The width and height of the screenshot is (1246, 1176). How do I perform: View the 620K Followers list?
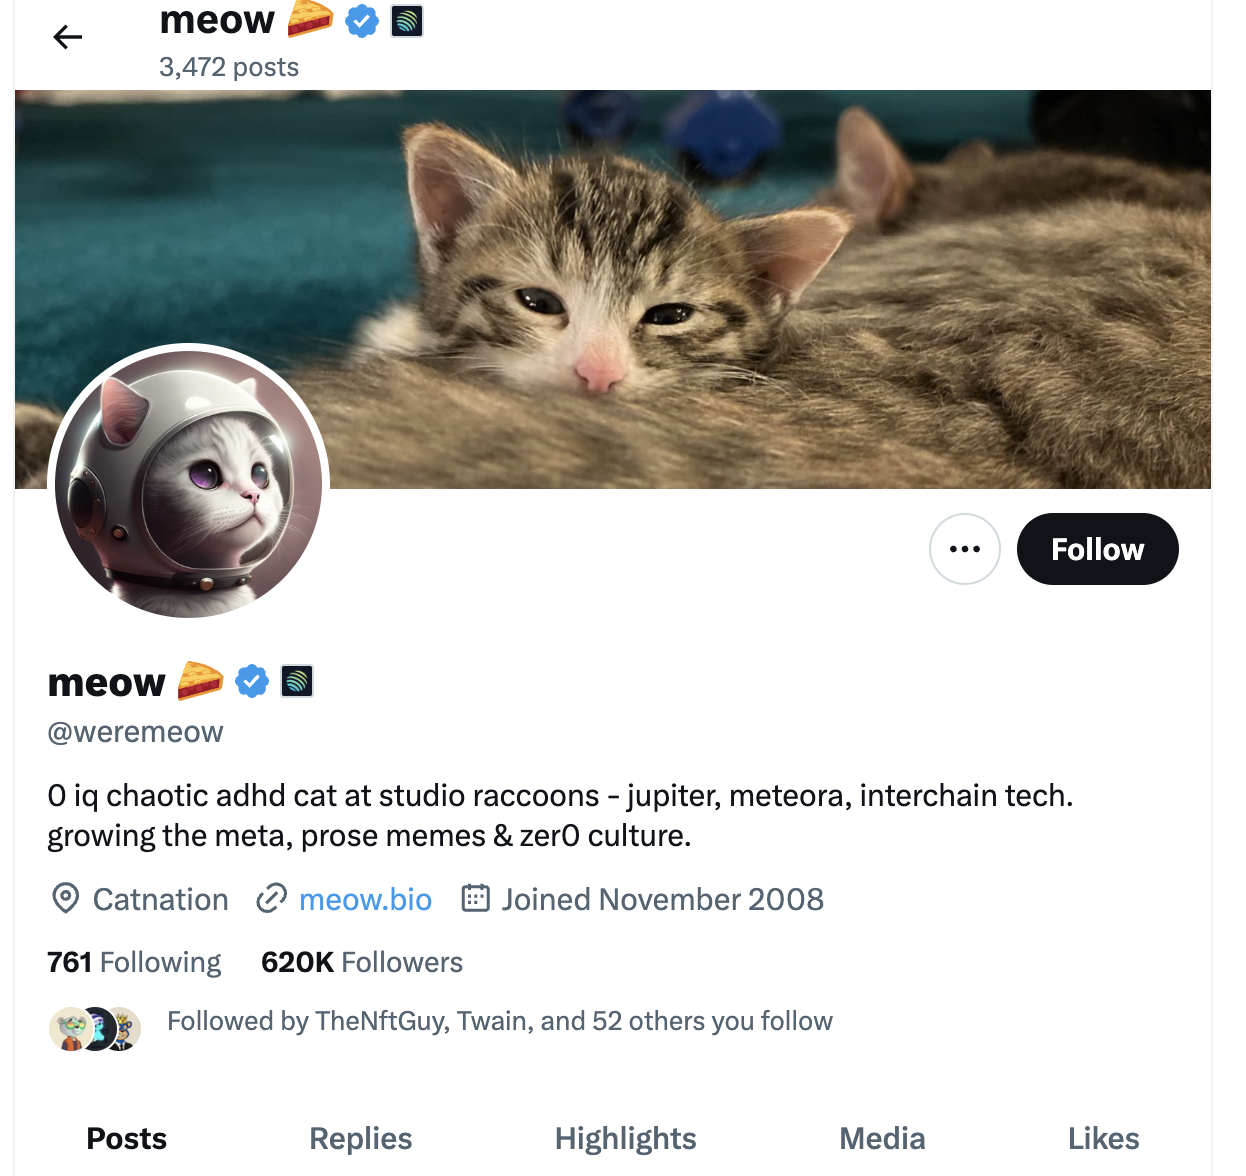coord(361,962)
